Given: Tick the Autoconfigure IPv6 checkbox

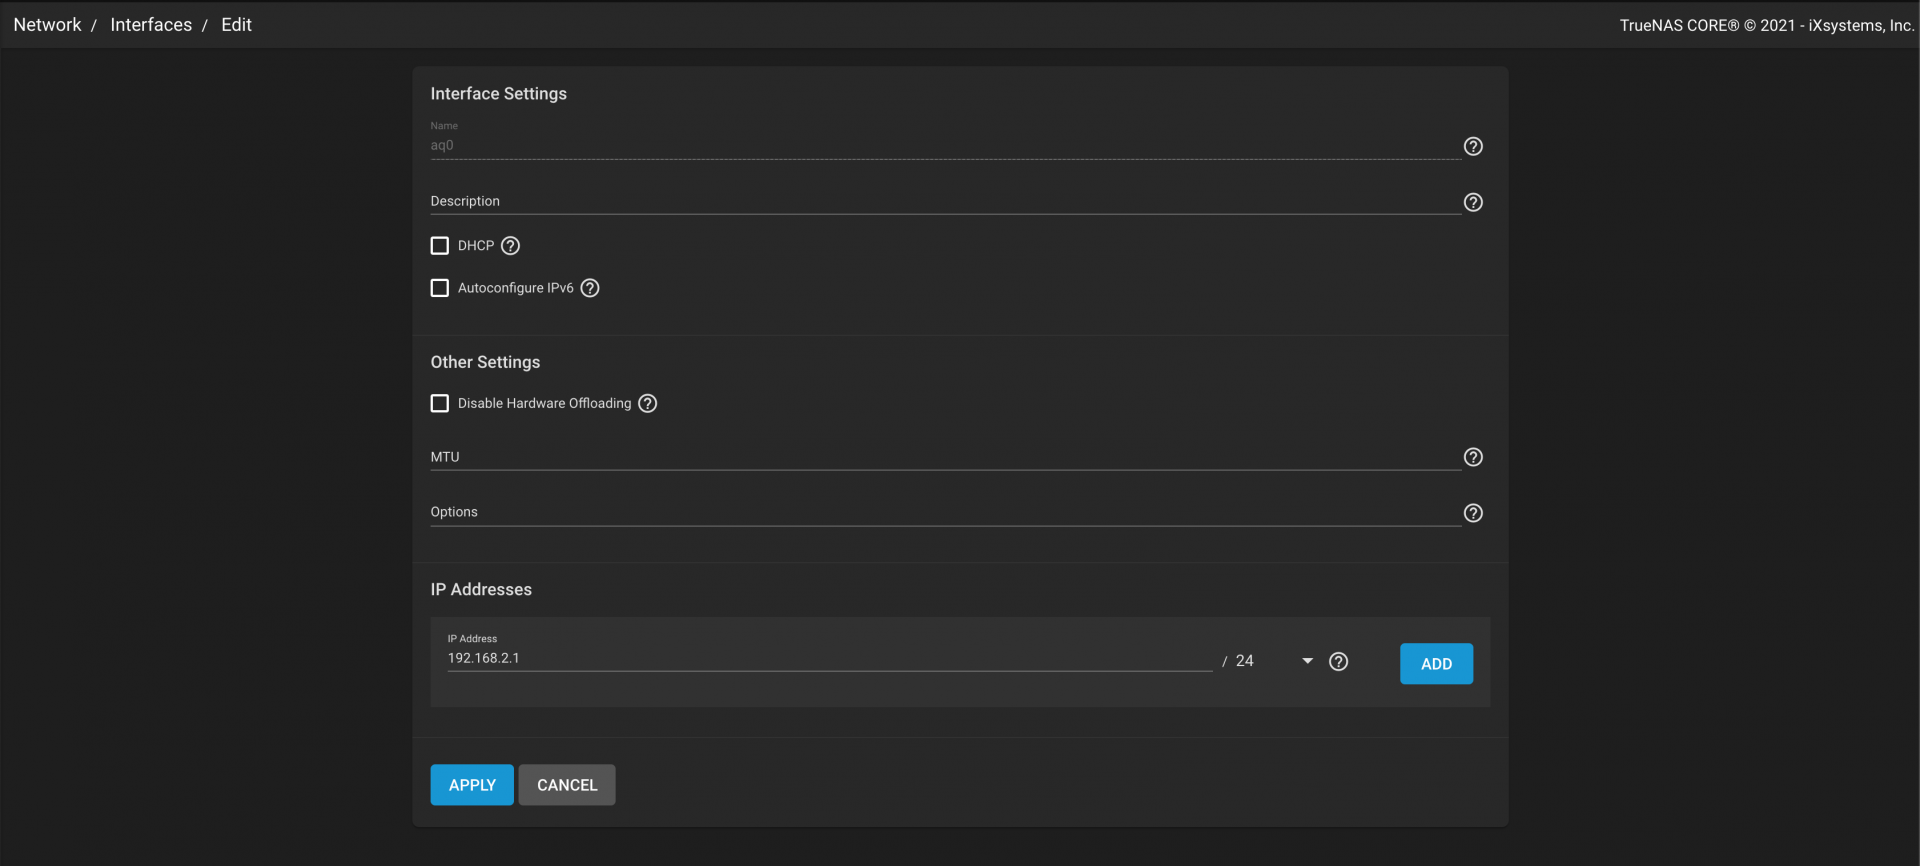Looking at the screenshot, I should point(440,288).
